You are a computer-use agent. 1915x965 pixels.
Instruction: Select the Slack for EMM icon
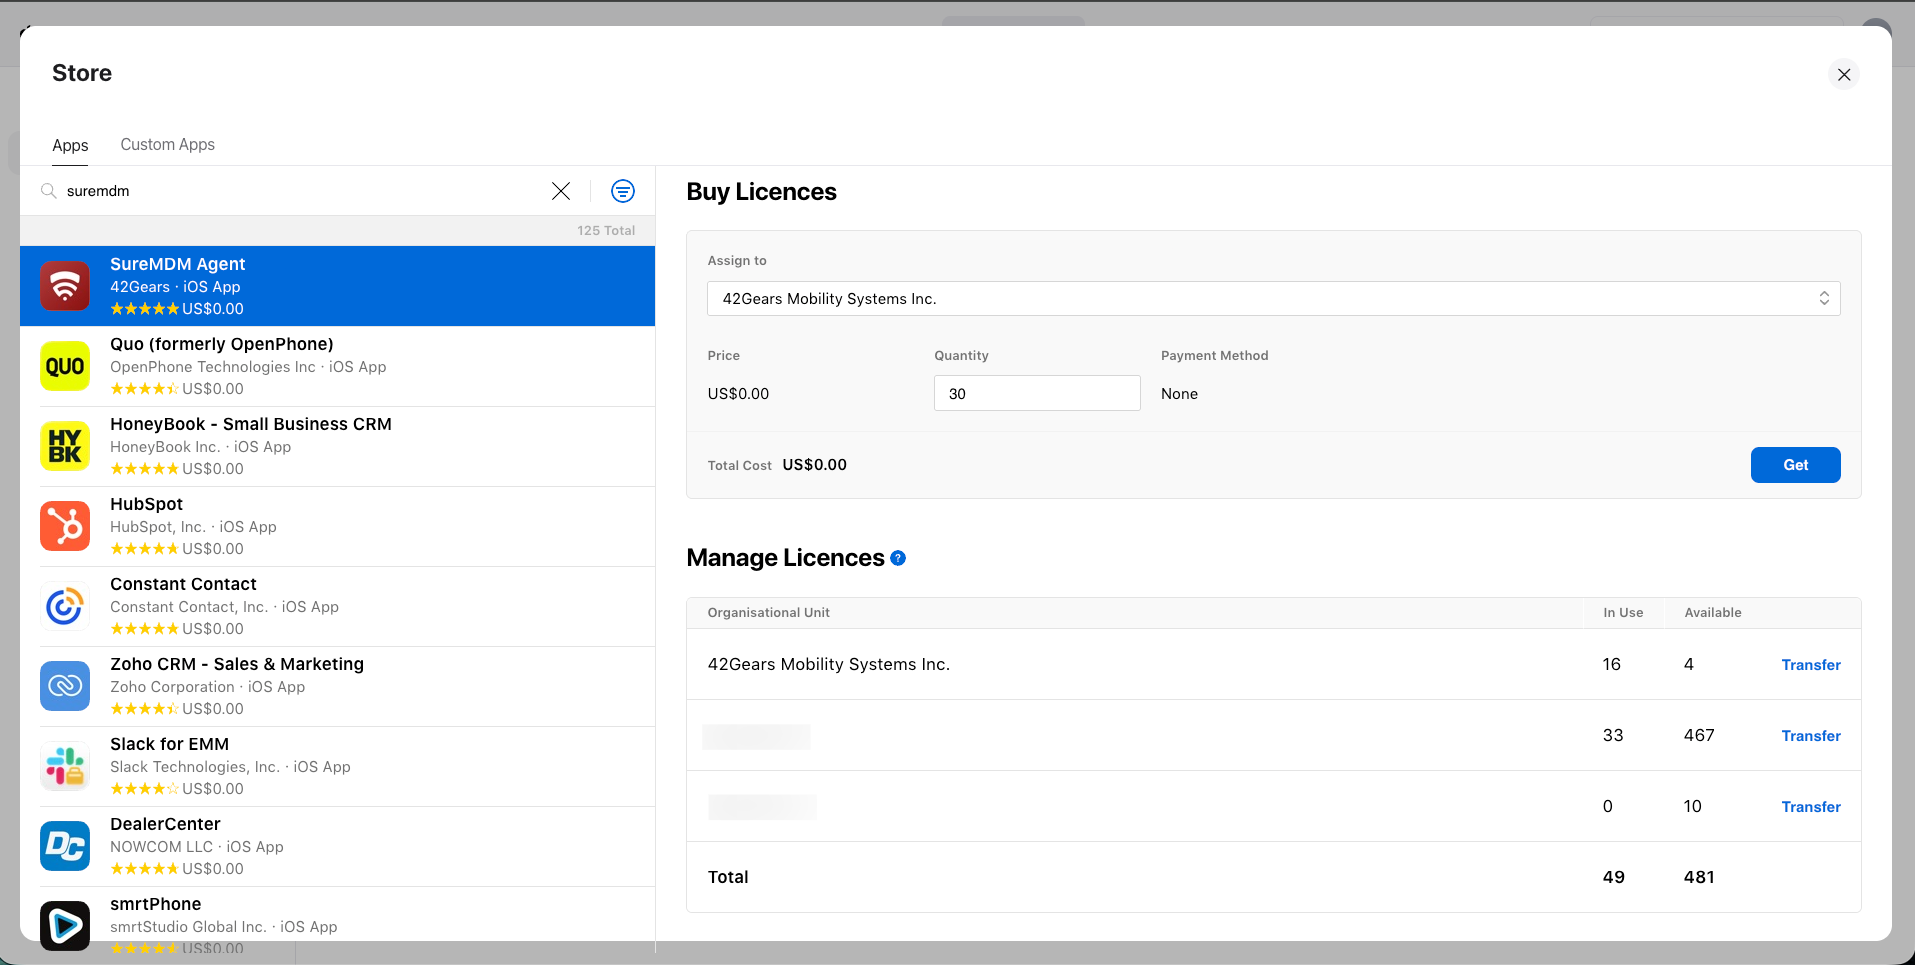click(65, 766)
